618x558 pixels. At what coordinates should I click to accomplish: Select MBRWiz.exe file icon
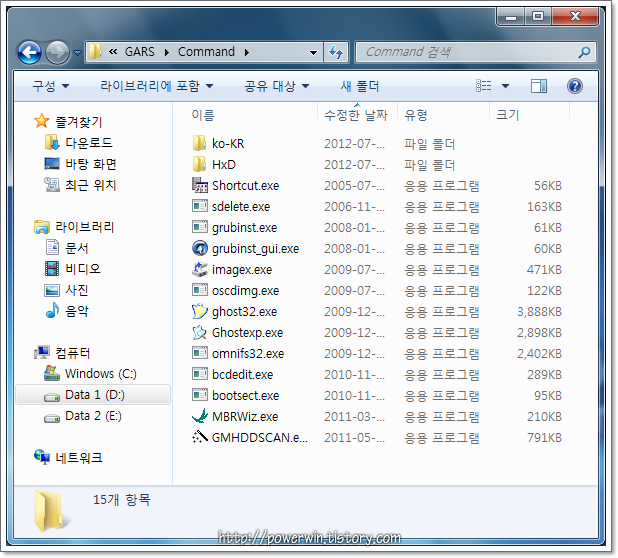pyautogui.click(x=199, y=416)
